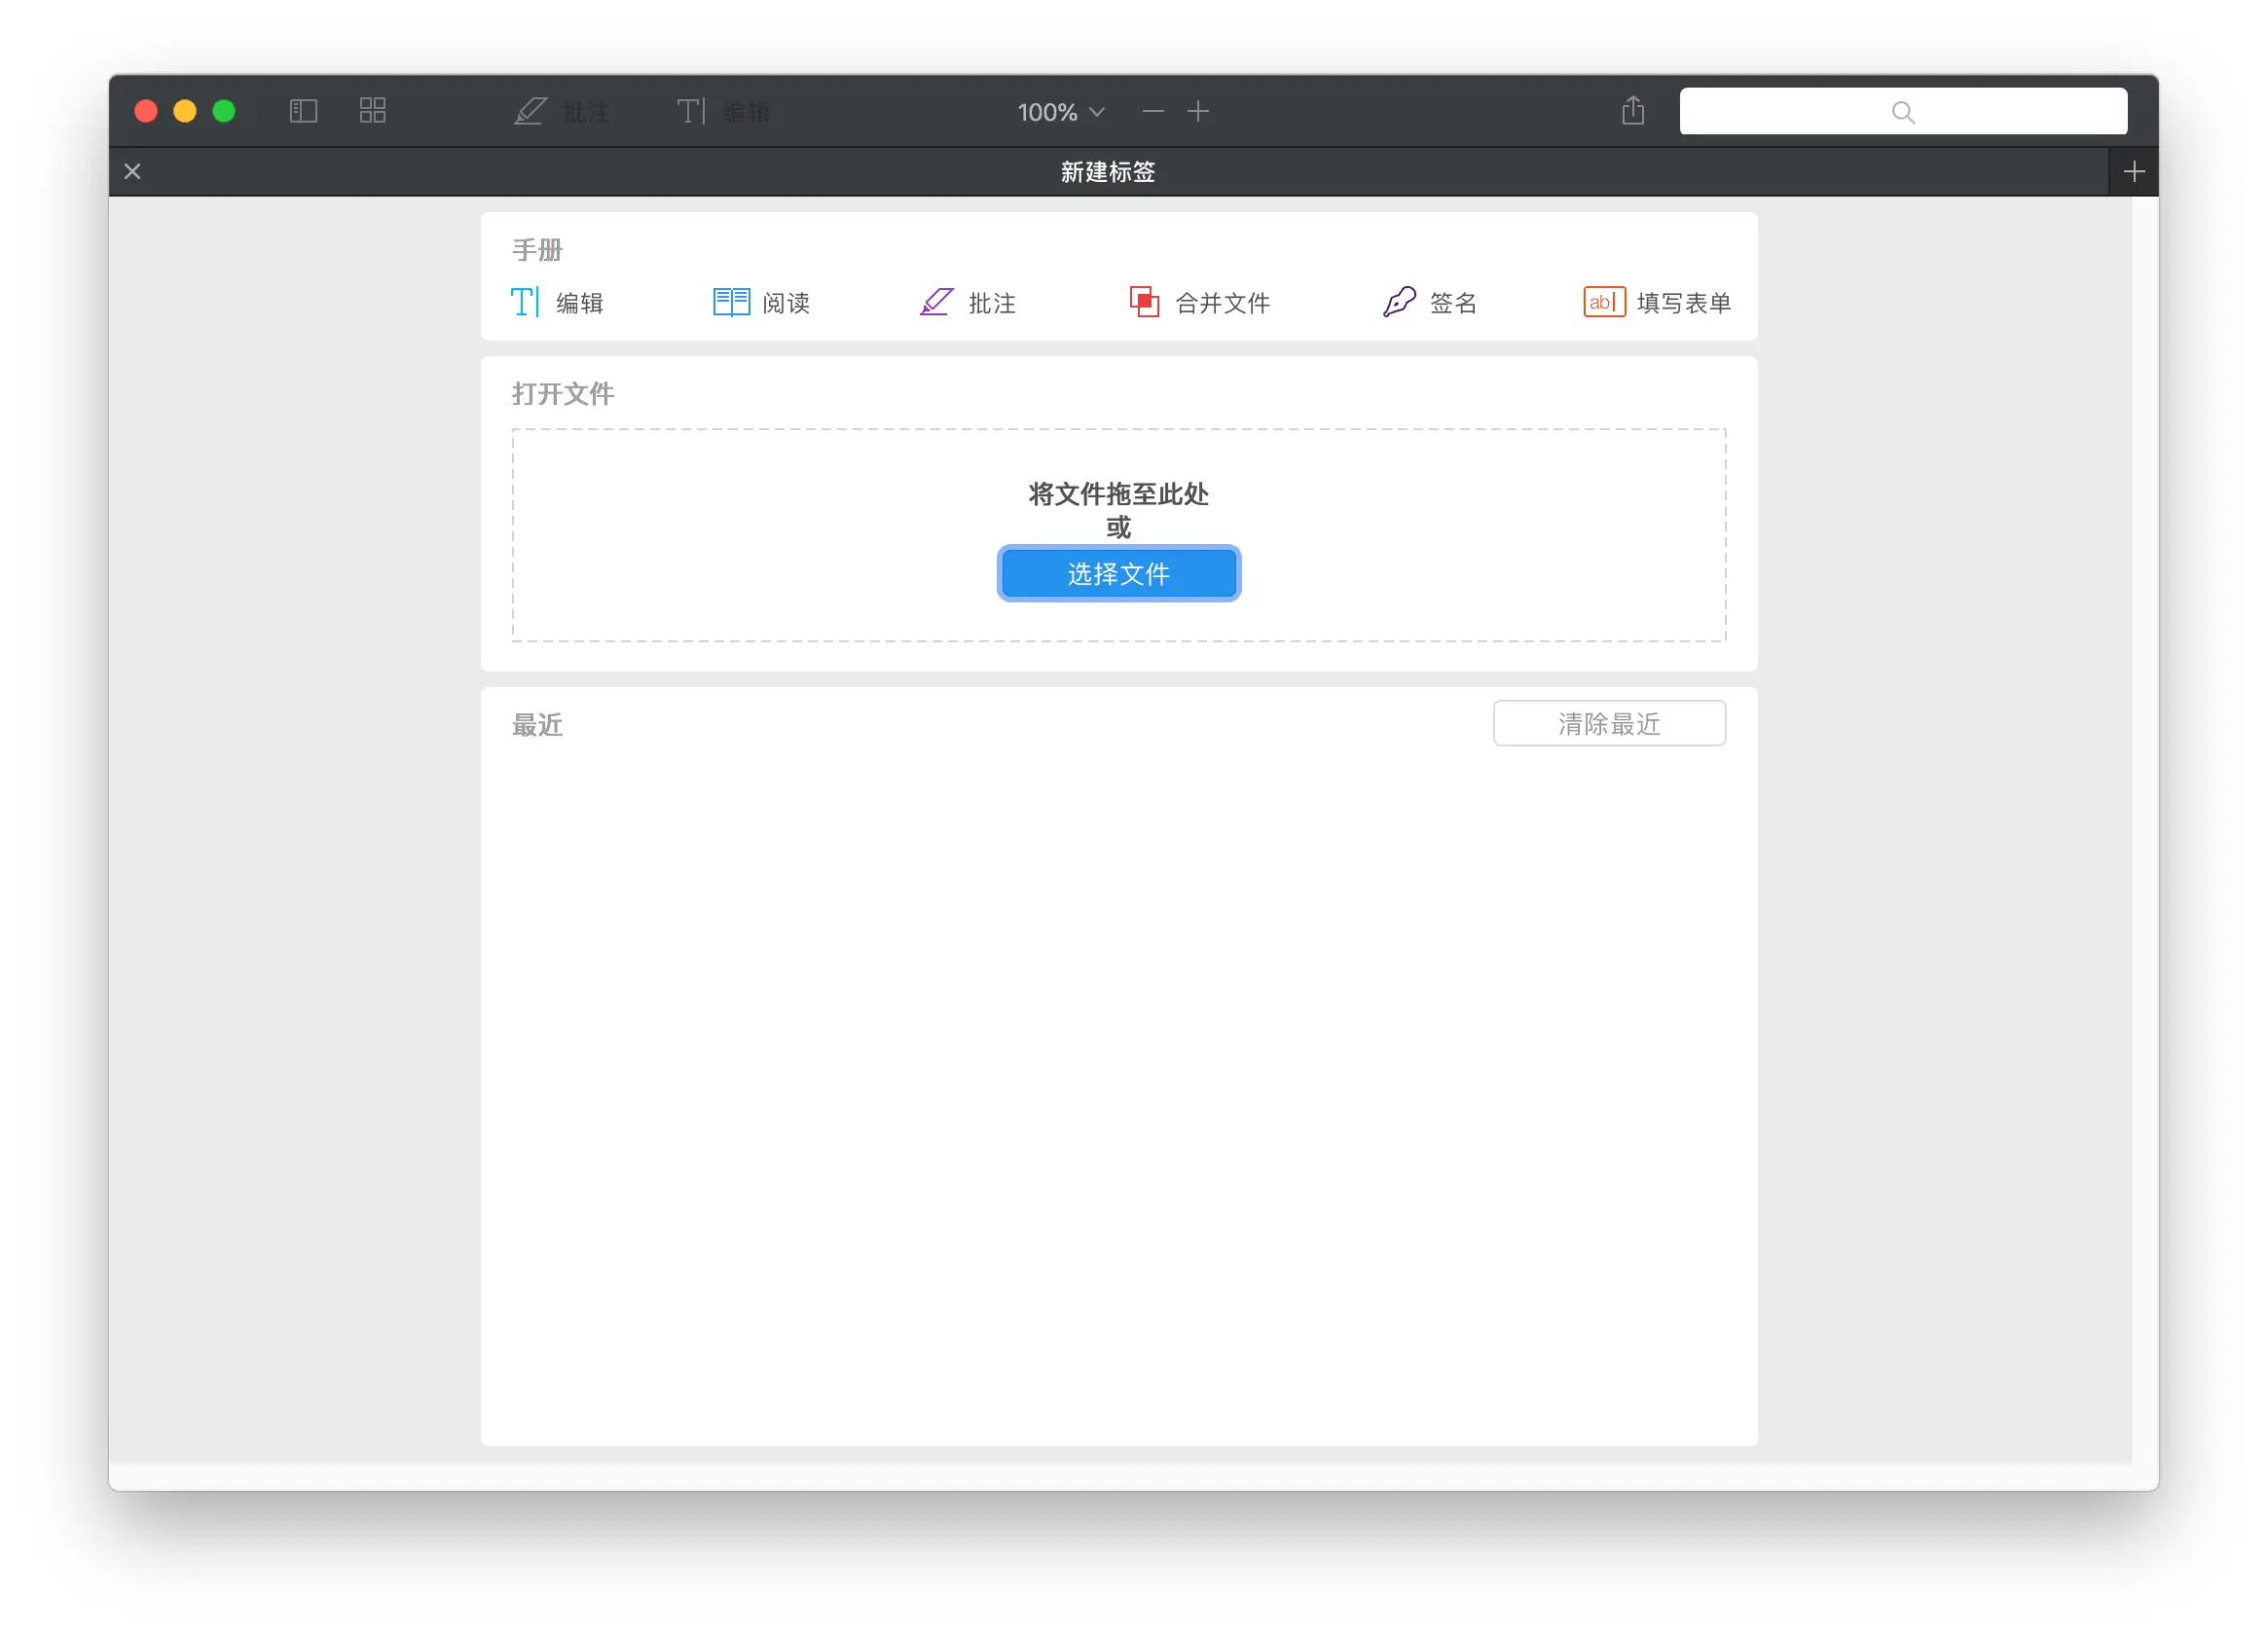Screen dimensions: 2268x1635
Task: Open the 阅读 reading mode
Action: point(762,302)
